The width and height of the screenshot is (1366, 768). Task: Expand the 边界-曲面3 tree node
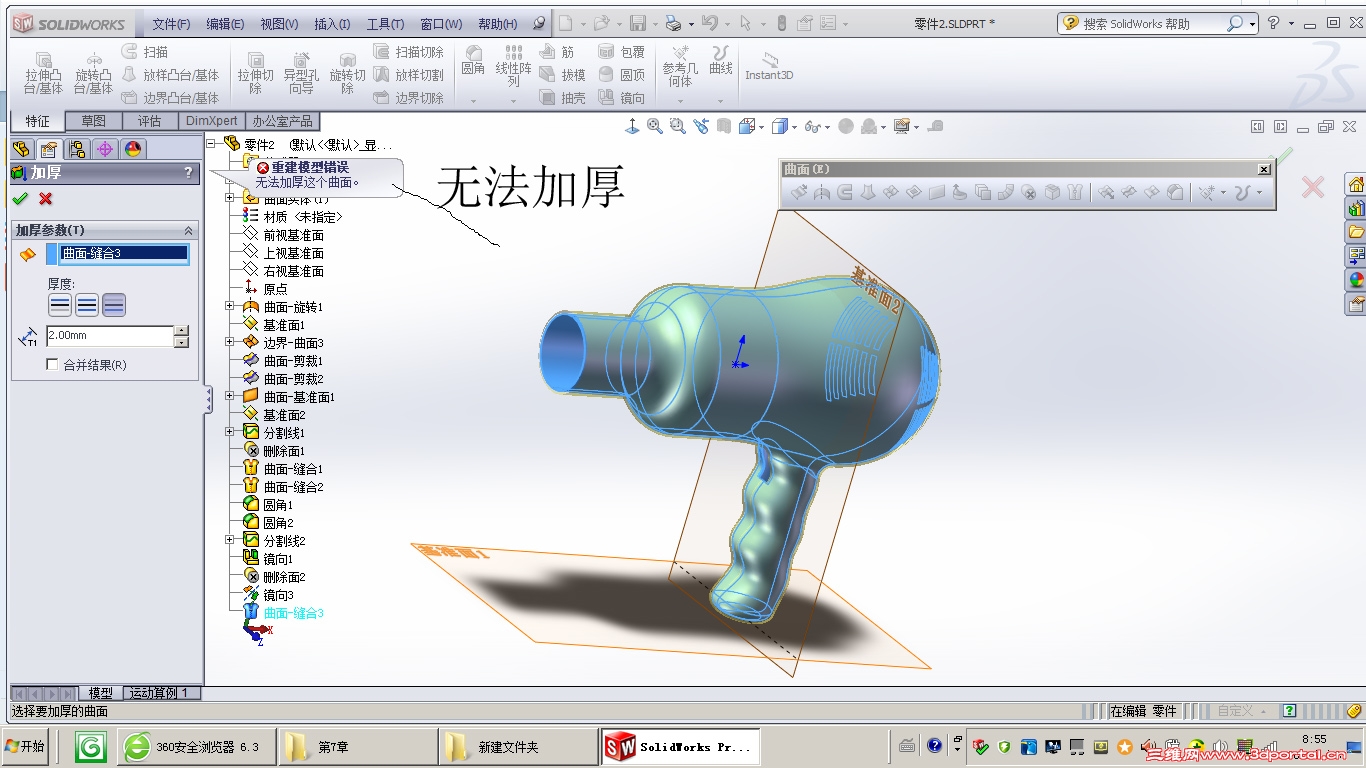tap(230, 343)
